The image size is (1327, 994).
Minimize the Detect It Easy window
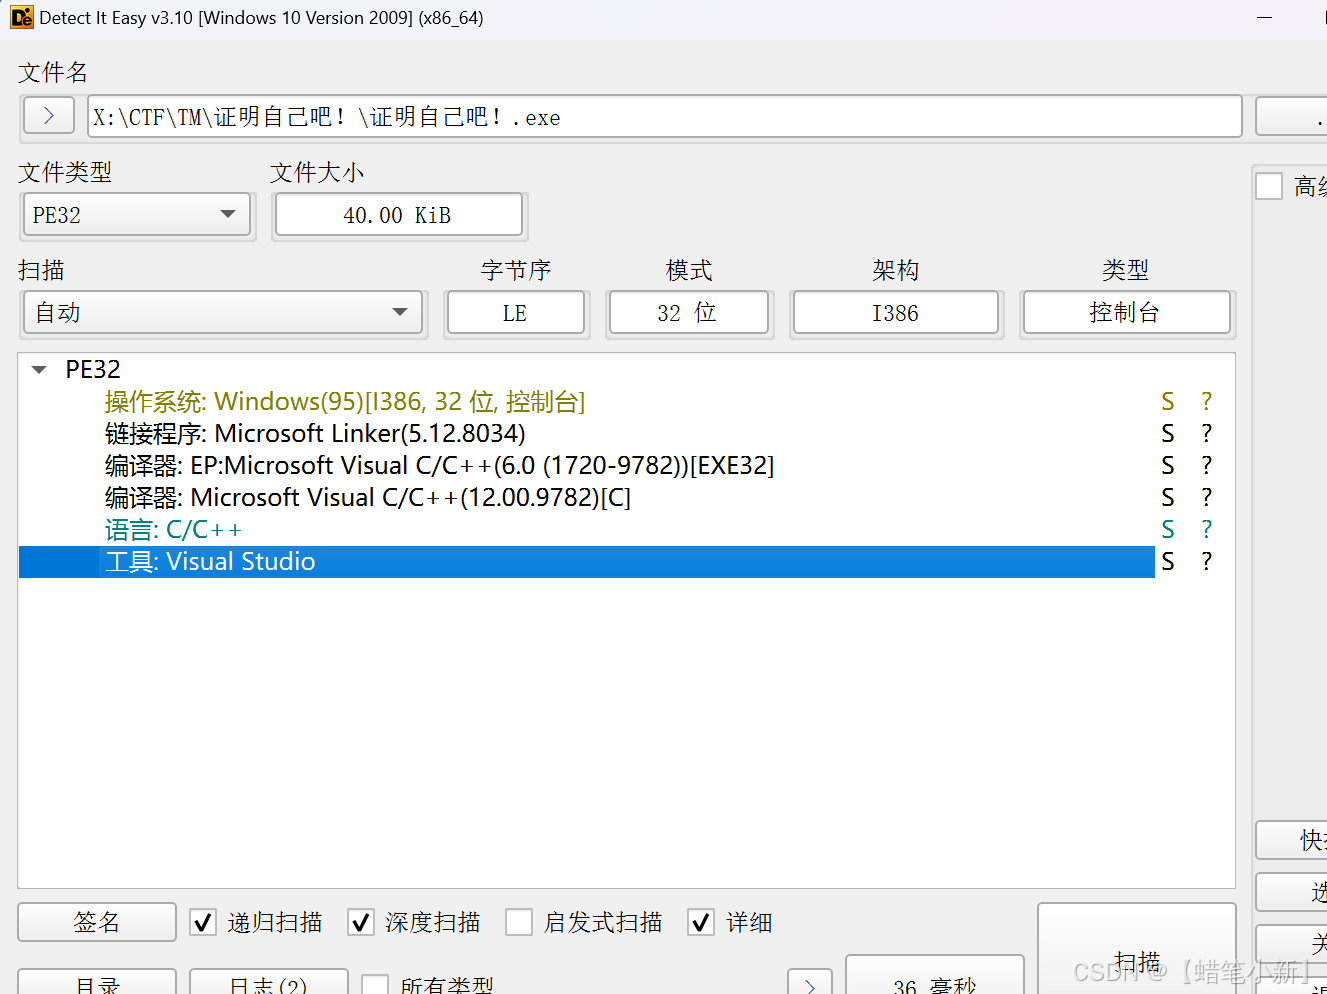click(1265, 18)
